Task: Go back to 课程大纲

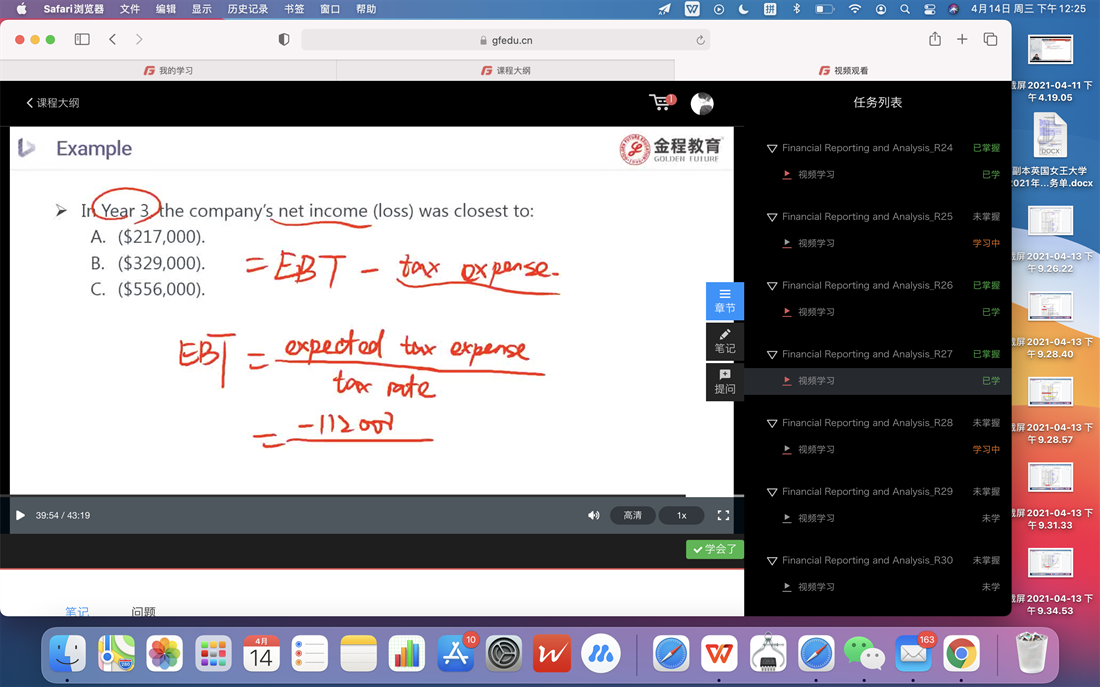Action: 53,102
